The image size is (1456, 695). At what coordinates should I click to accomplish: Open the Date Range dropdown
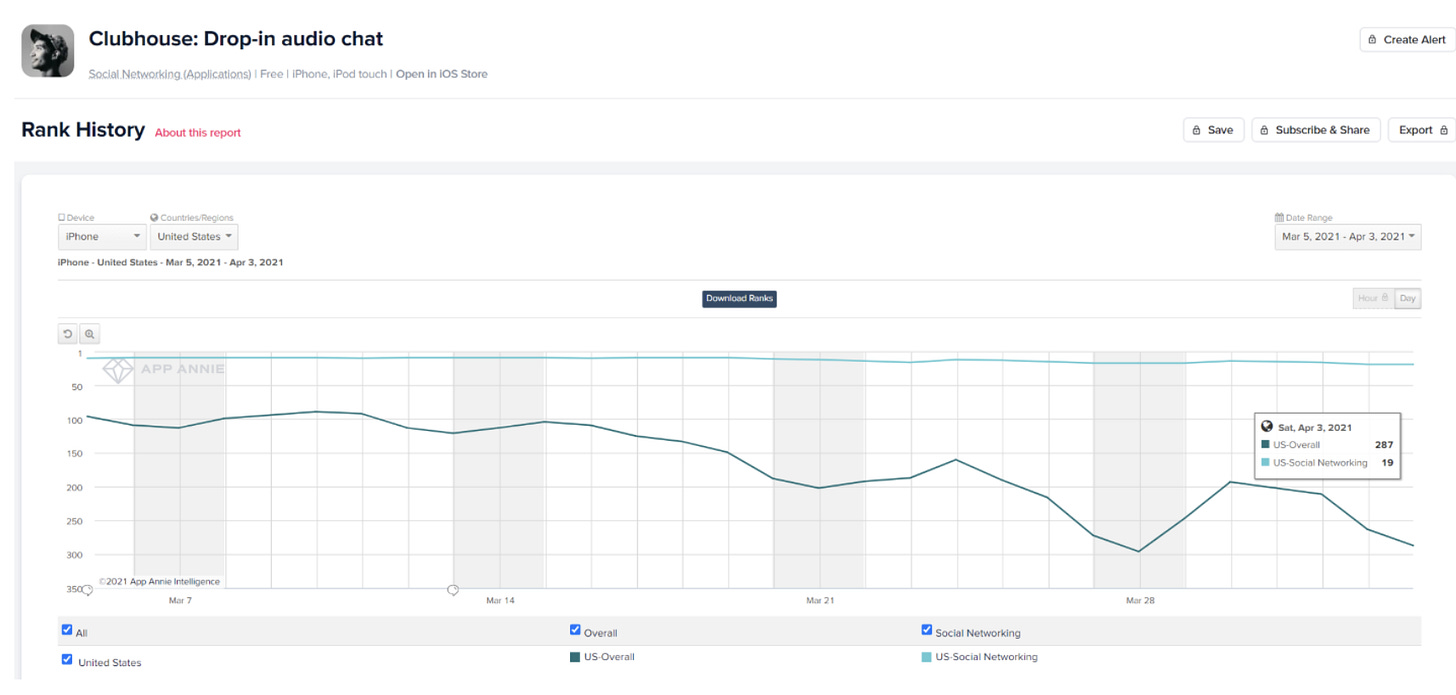pos(1348,237)
